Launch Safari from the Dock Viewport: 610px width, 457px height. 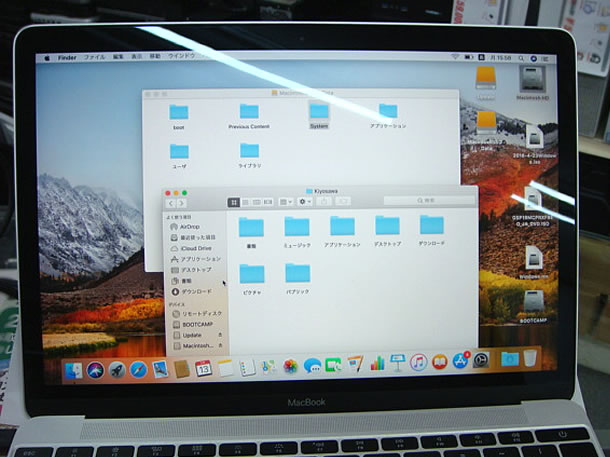pos(138,369)
